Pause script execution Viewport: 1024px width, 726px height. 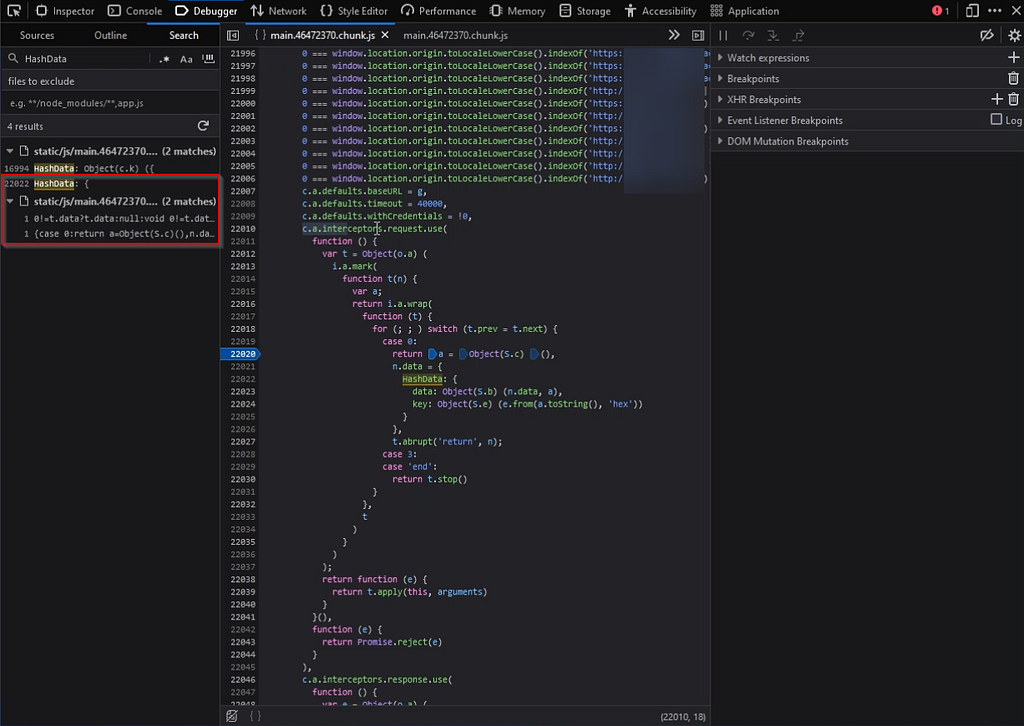[x=723, y=35]
